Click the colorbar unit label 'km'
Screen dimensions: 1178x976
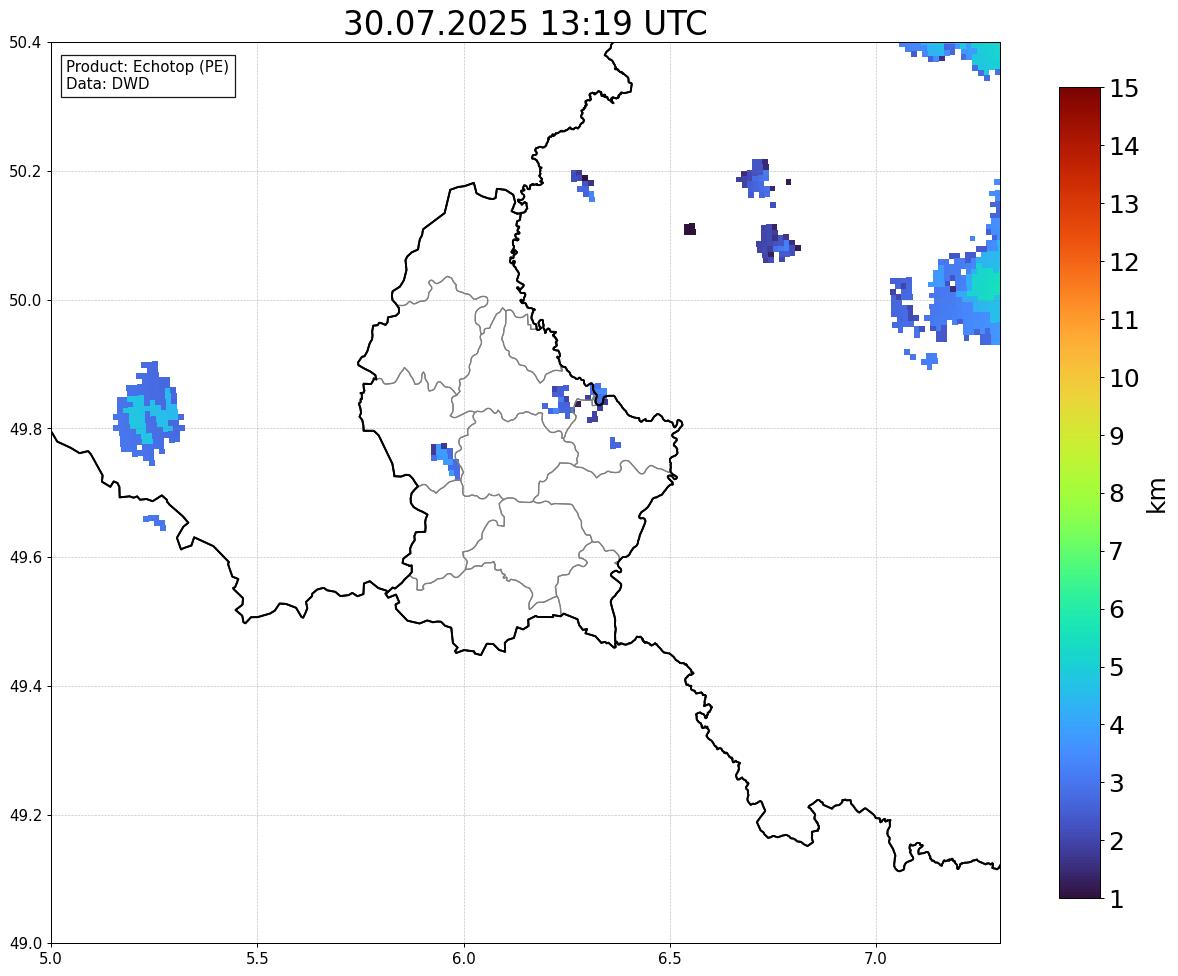1157,495
